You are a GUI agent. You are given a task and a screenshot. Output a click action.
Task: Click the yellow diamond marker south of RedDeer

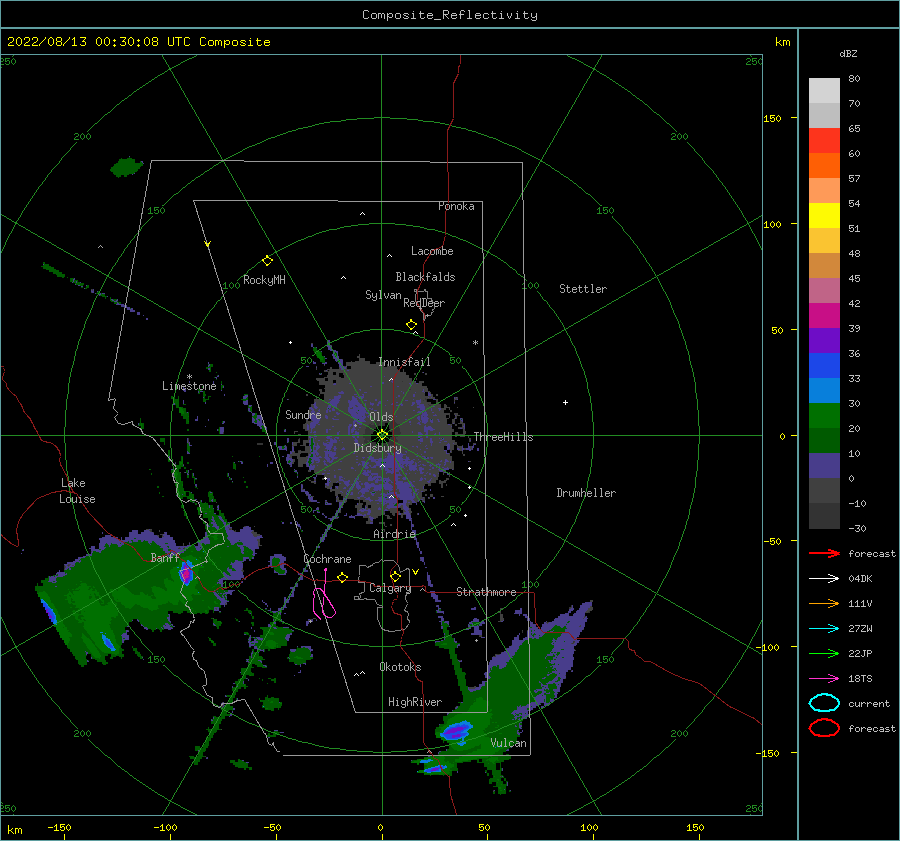[412, 325]
